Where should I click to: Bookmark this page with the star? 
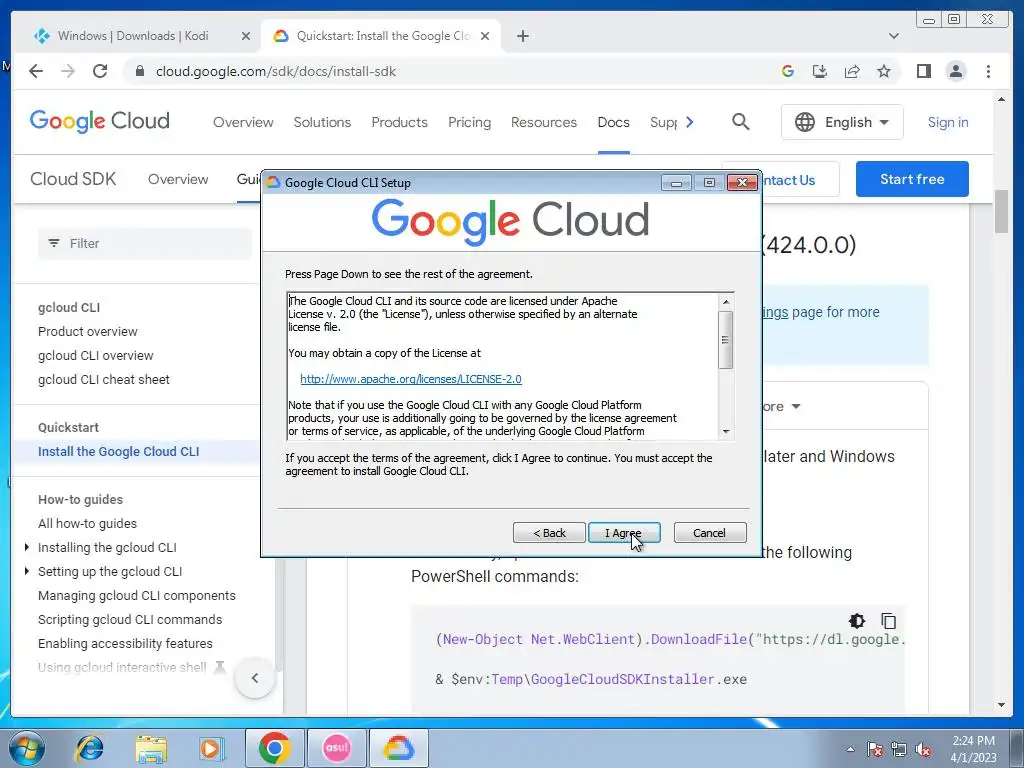click(x=884, y=71)
